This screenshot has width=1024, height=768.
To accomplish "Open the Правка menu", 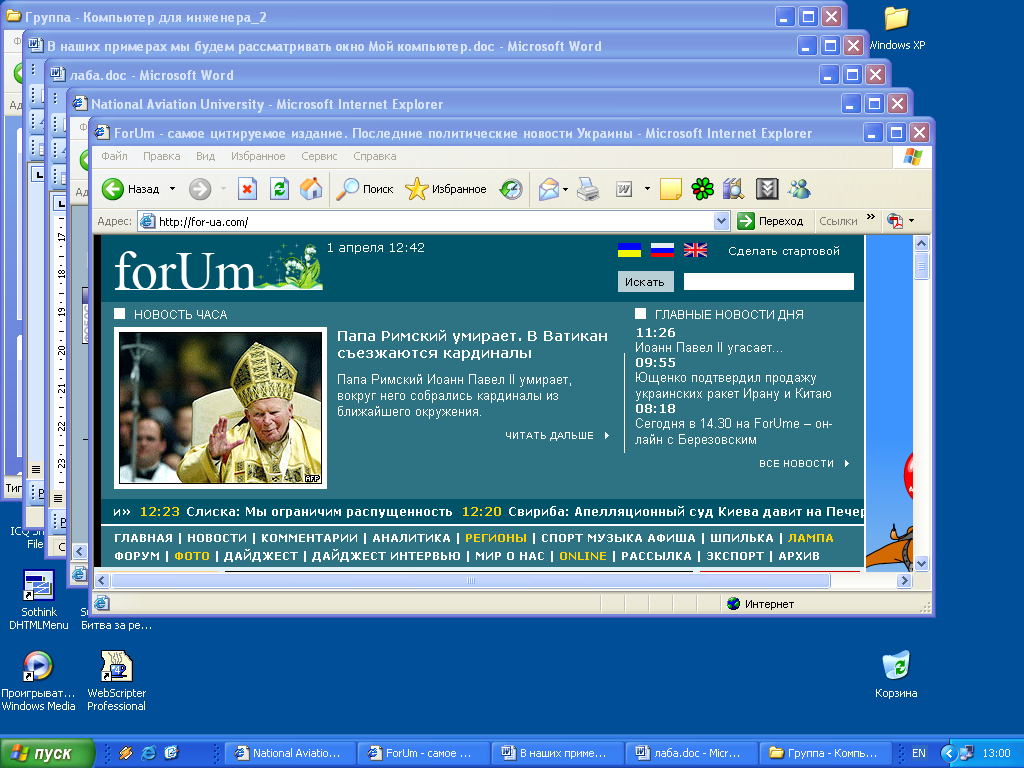I will (161, 157).
